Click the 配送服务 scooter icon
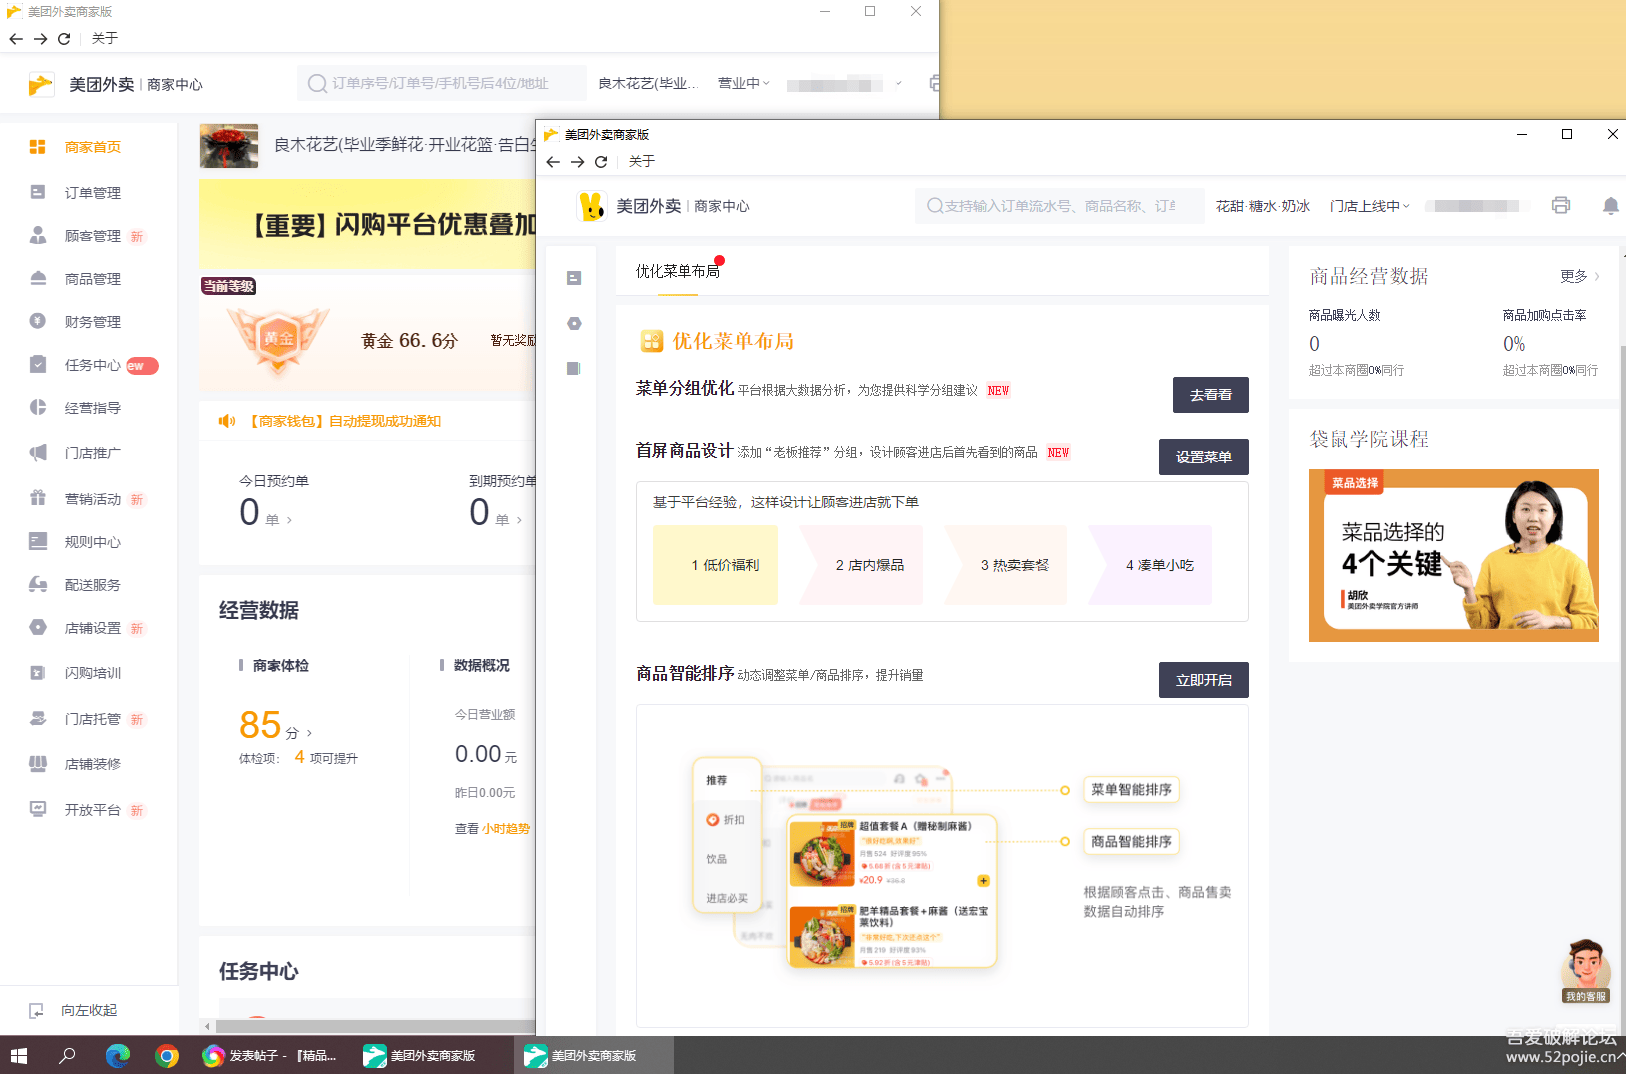The width and height of the screenshot is (1626, 1074). [38, 584]
